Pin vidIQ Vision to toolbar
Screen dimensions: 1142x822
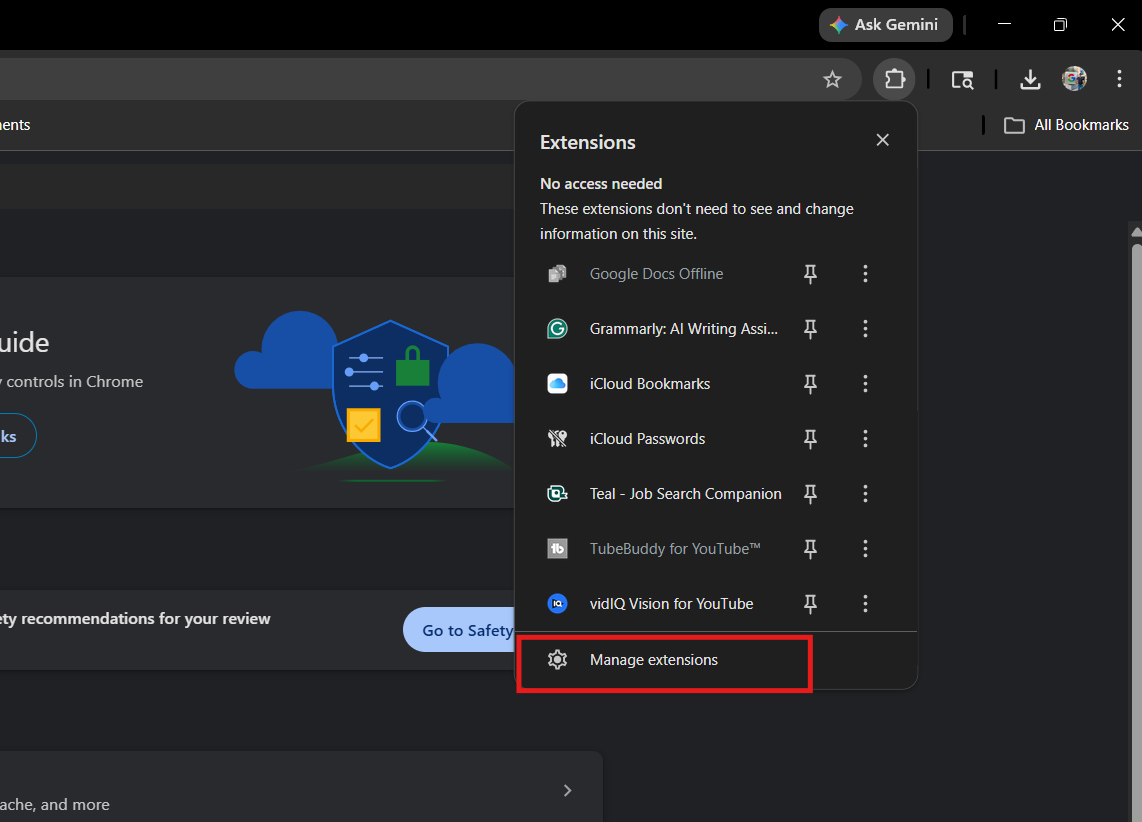(810, 604)
